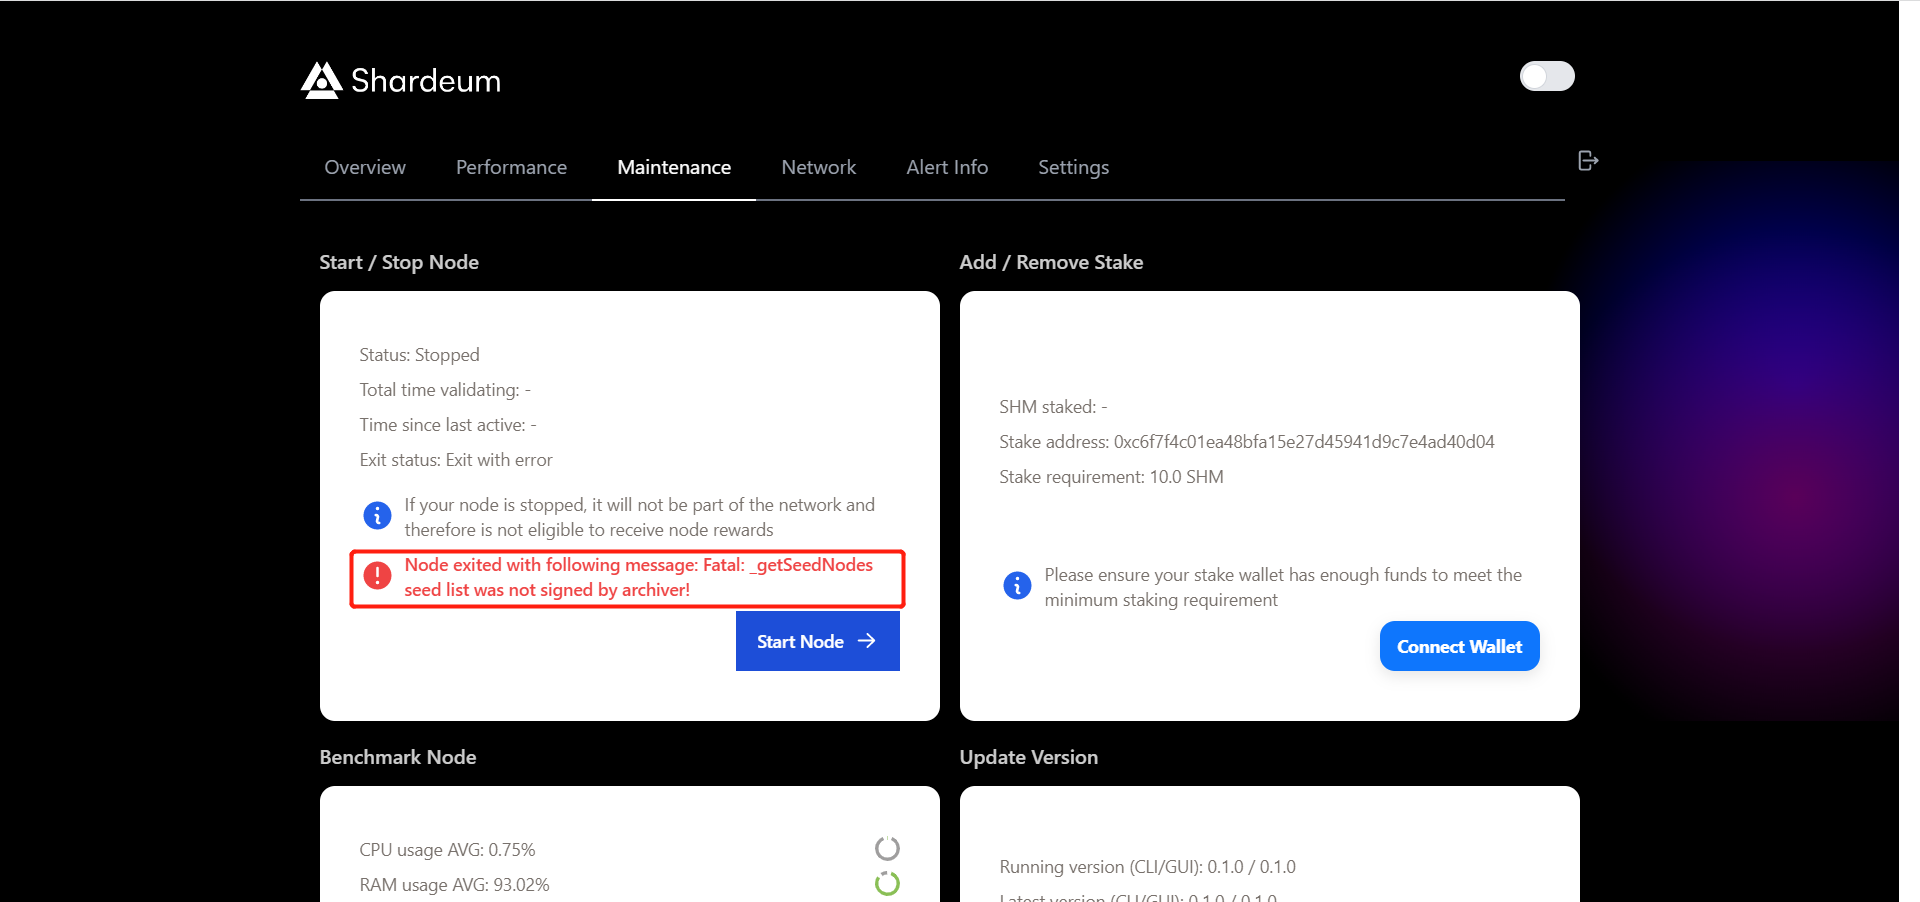This screenshot has height=902, width=1920.
Task: Click the RAM usage circular indicator icon
Action: tap(886, 883)
